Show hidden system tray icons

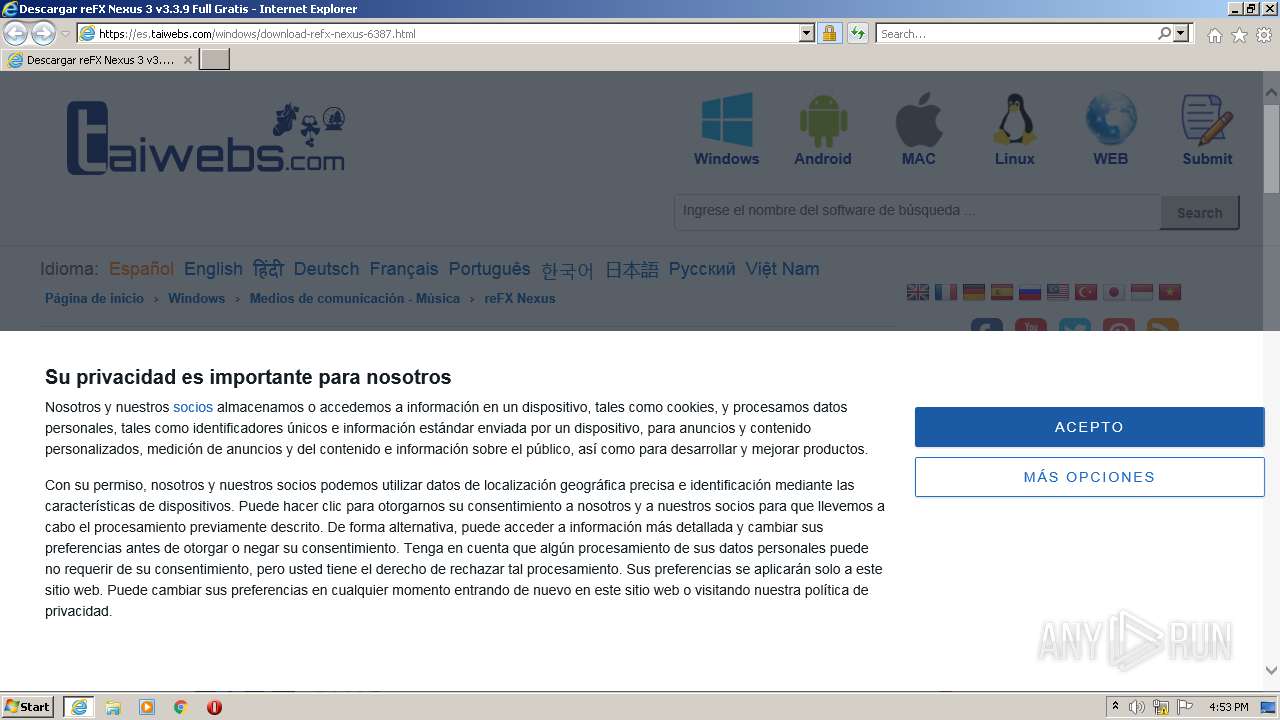[1115, 707]
